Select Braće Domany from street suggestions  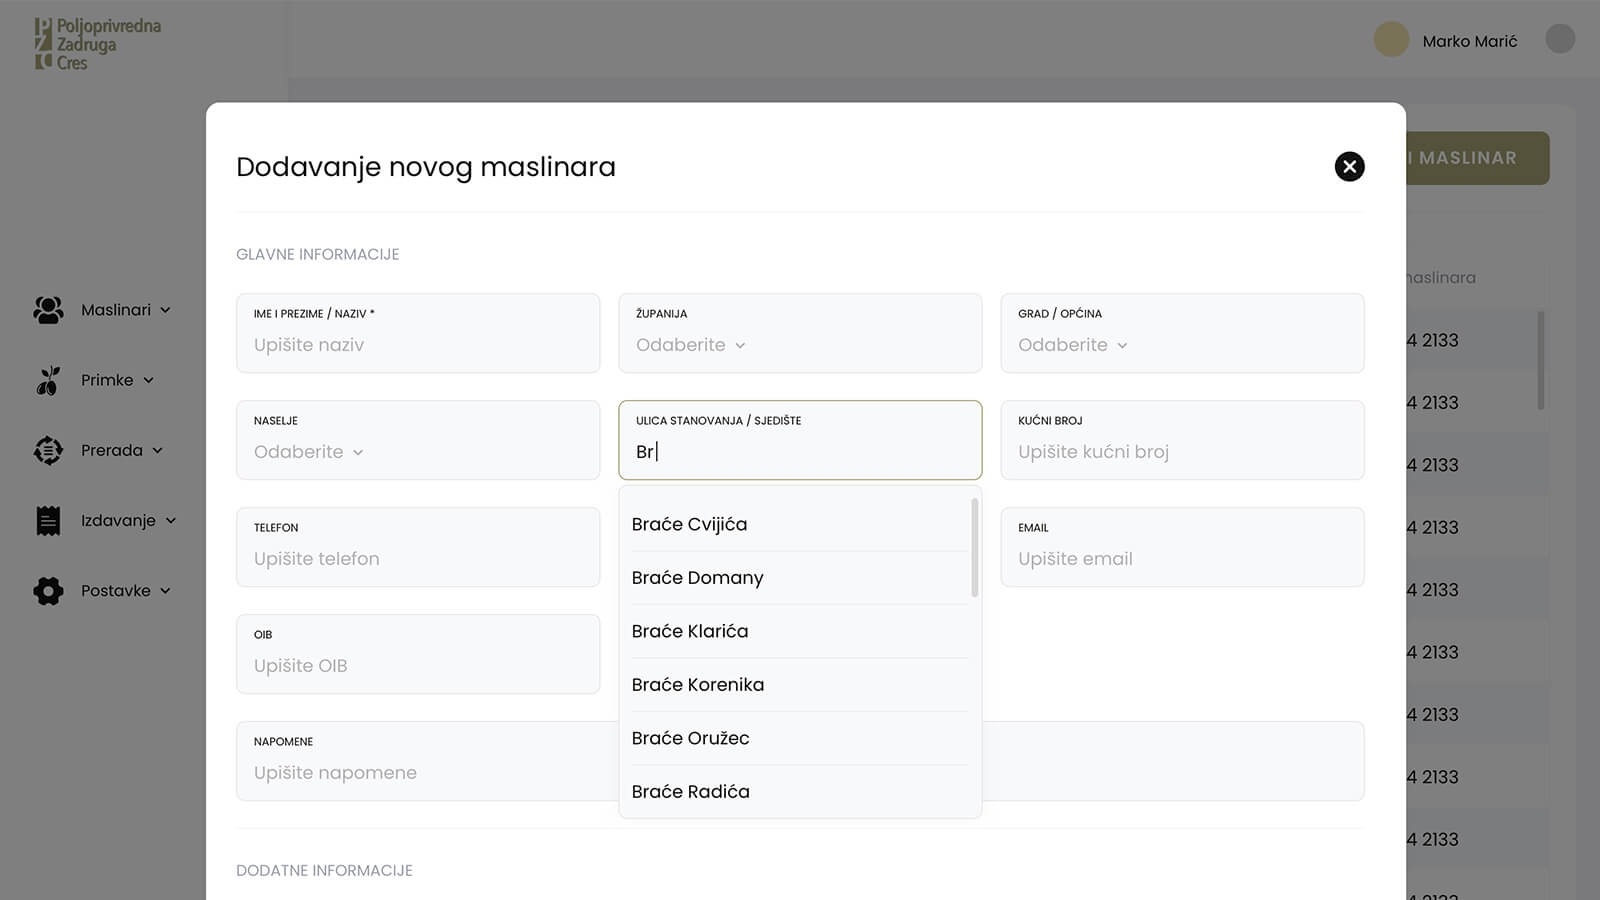(798, 578)
